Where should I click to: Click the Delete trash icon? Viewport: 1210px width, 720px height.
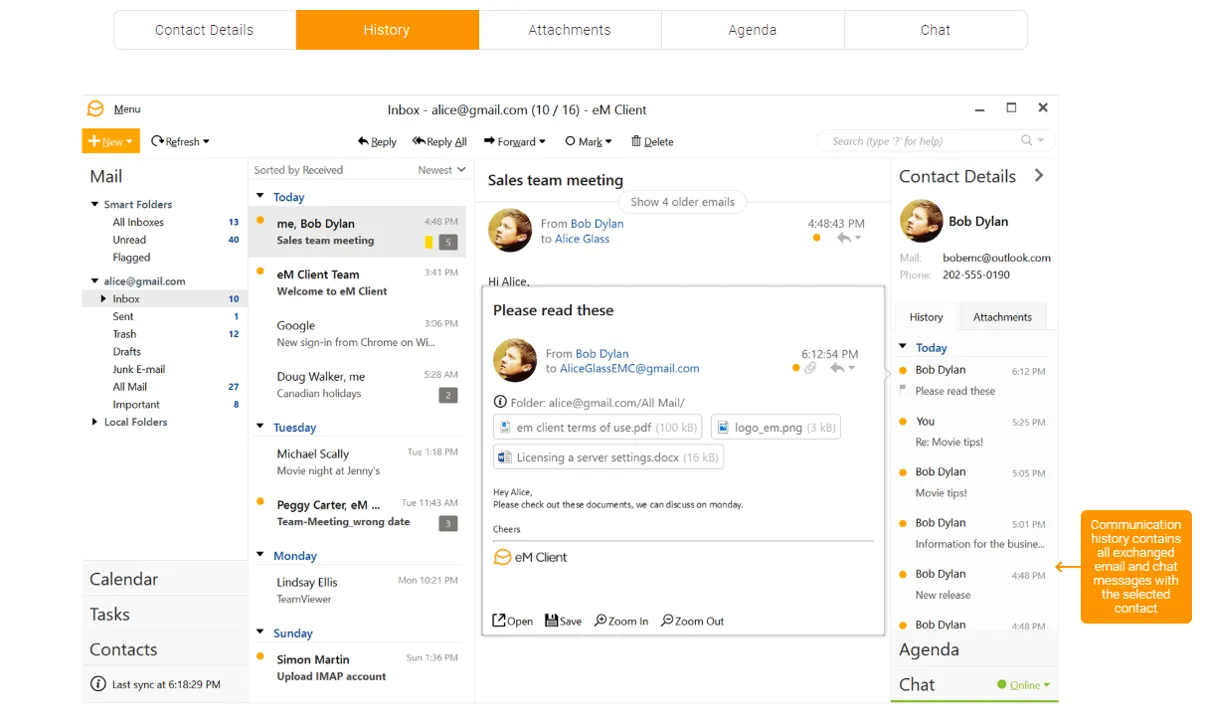click(636, 141)
